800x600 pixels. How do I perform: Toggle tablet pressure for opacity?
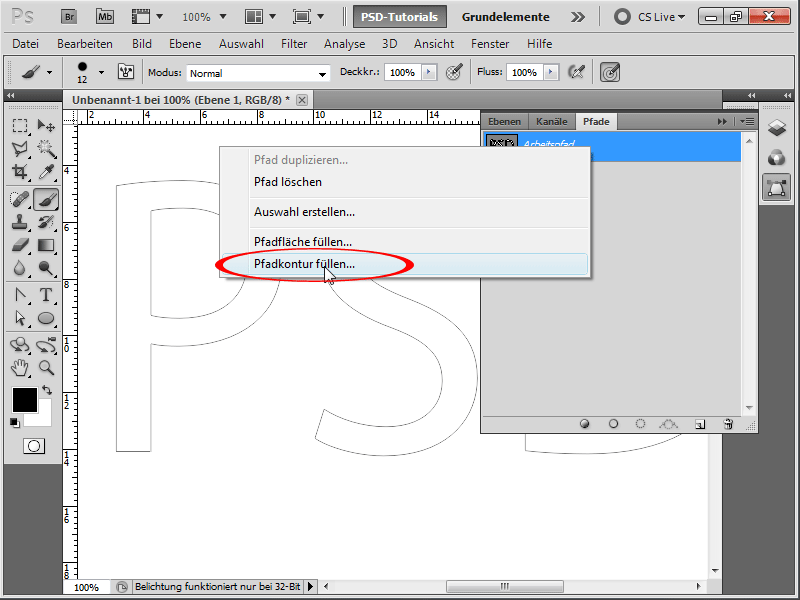tap(454, 72)
